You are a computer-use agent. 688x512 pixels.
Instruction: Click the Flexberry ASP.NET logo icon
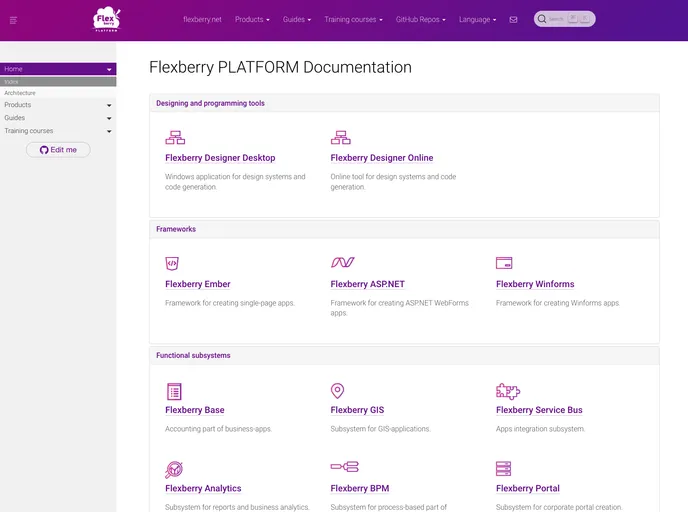[343, 262]
